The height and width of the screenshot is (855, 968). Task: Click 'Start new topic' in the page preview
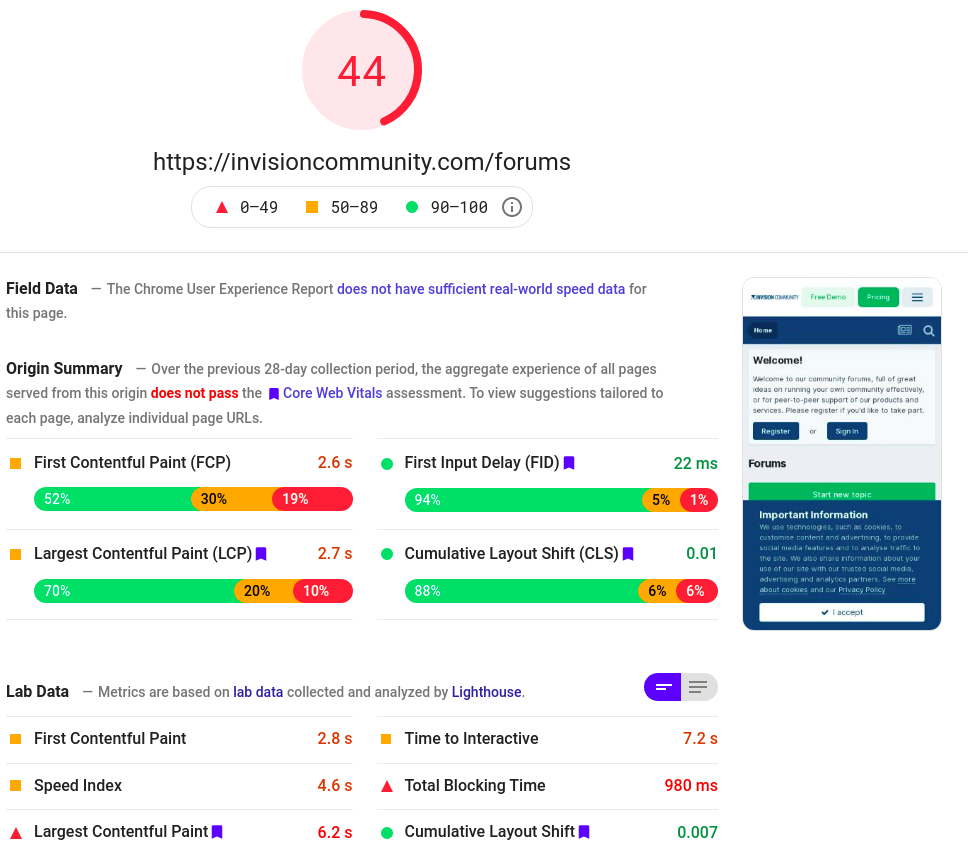[x=842, y=492]
